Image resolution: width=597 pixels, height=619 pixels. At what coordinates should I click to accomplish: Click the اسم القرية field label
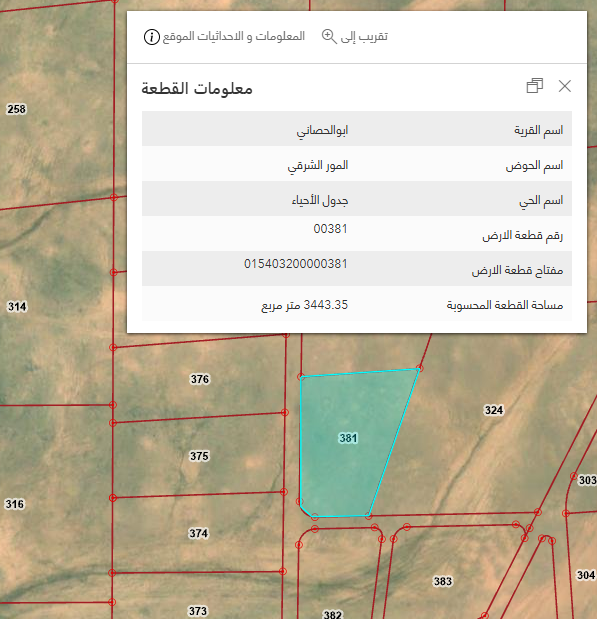click(x=539, y=130)
